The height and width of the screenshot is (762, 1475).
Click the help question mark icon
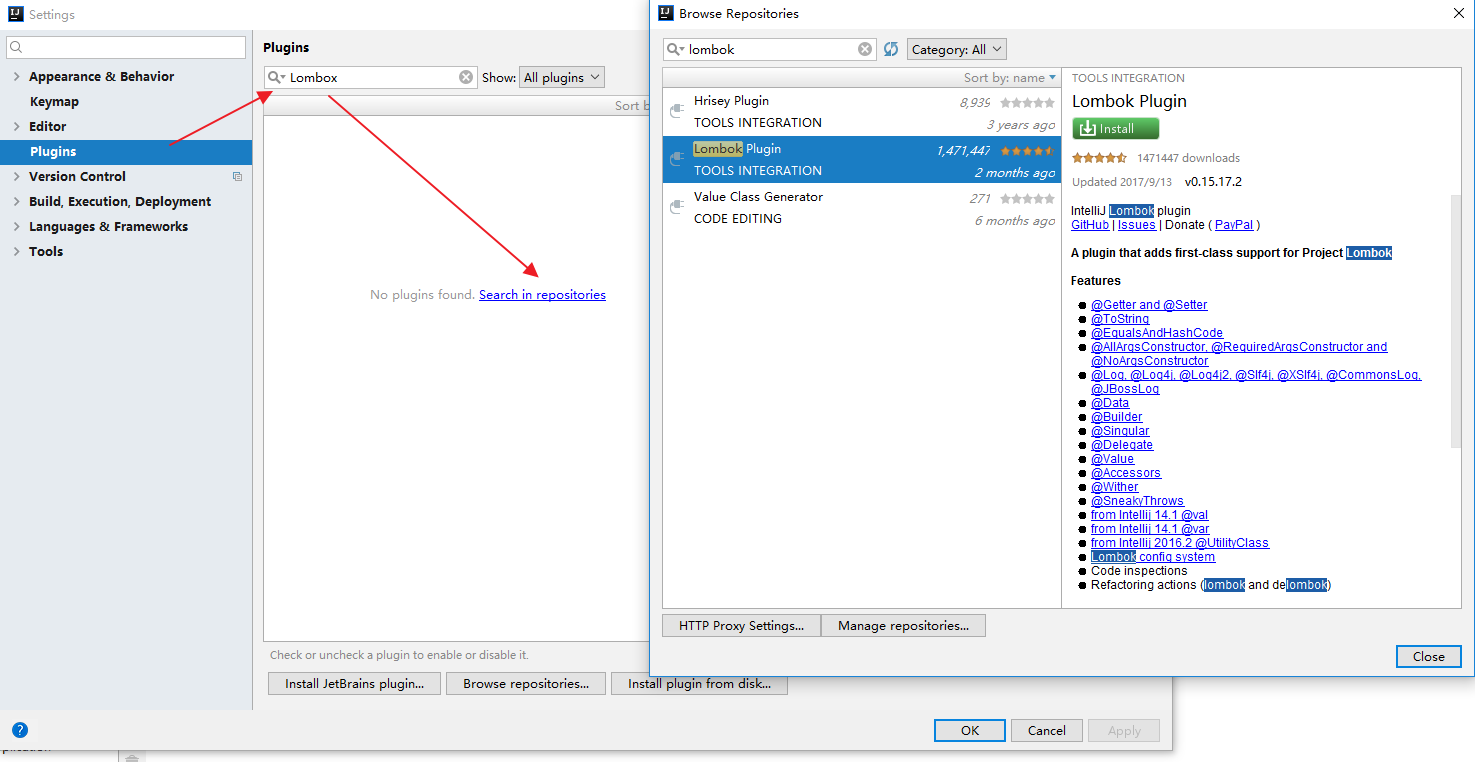pos(20,730)
